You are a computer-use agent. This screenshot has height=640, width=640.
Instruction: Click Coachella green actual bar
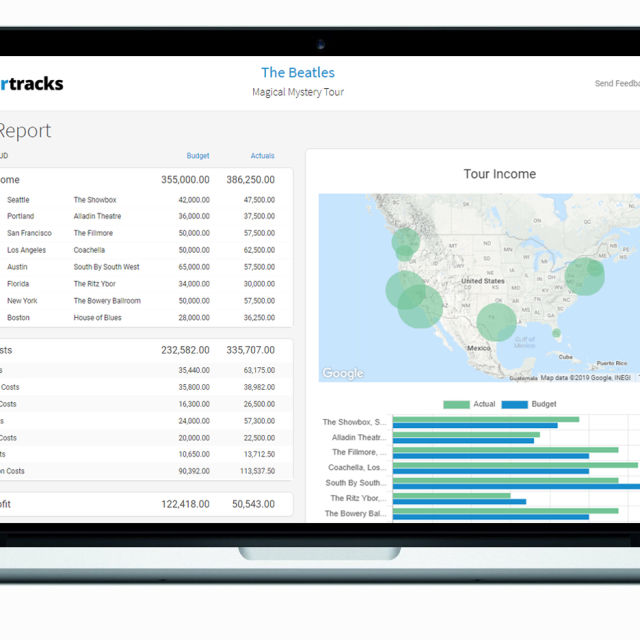pyautogui.click(x=515, y=465)
